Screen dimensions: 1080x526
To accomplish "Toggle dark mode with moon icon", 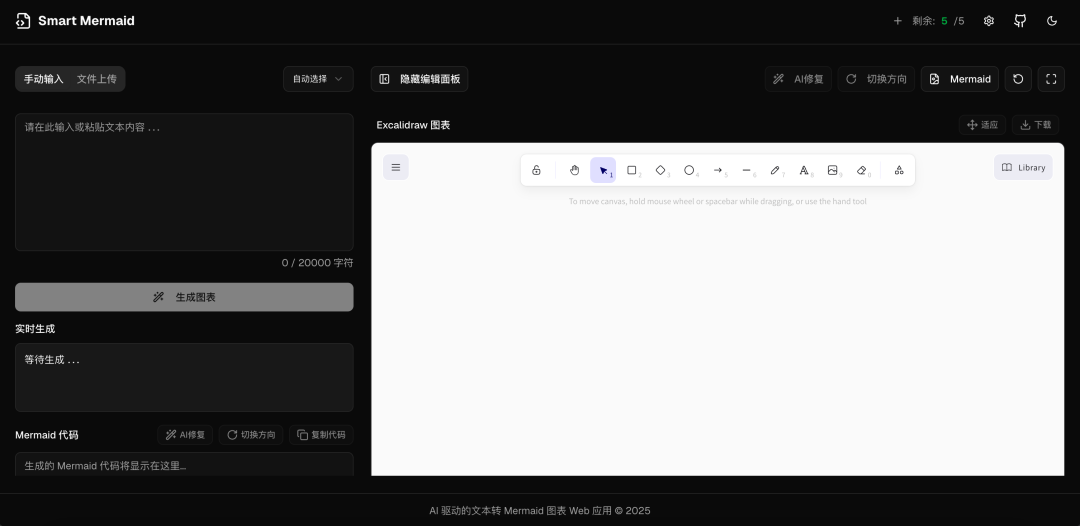I will tap(1052, 21).
